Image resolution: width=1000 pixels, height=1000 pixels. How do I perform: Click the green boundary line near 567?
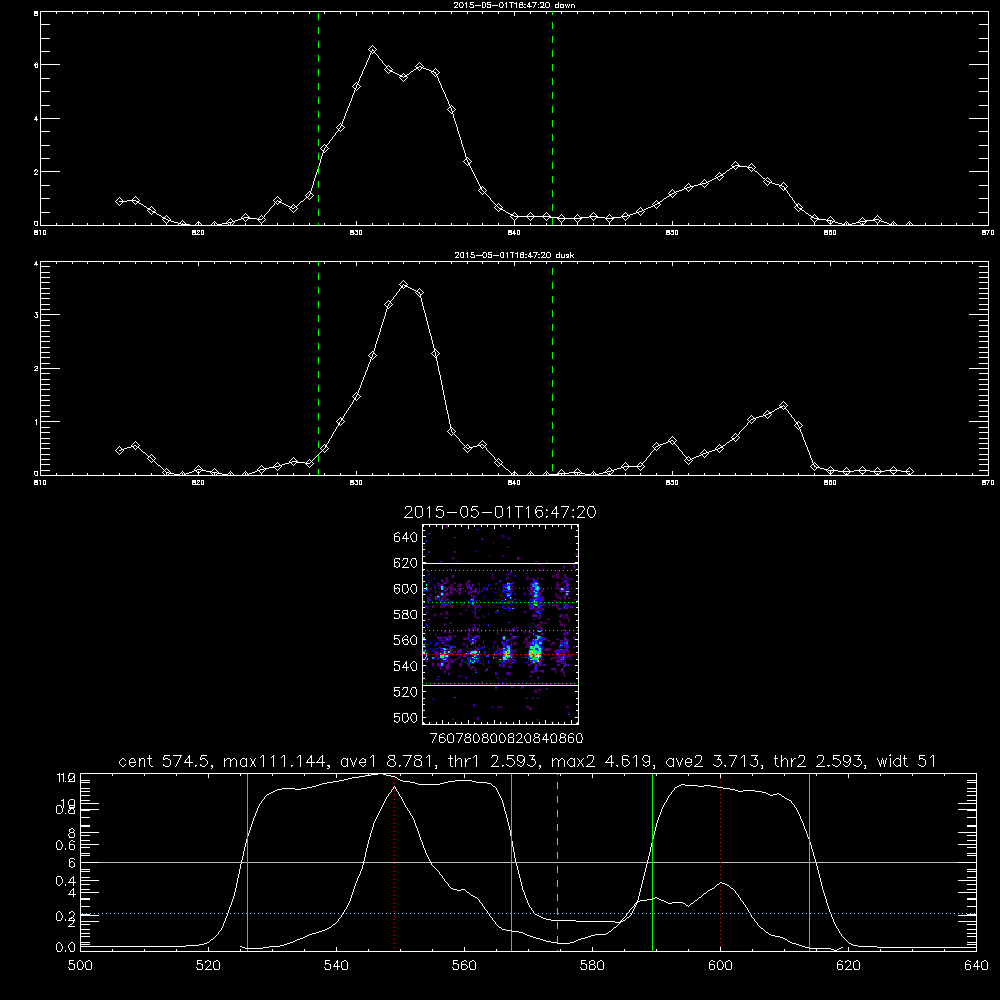[x=511, y=861]
